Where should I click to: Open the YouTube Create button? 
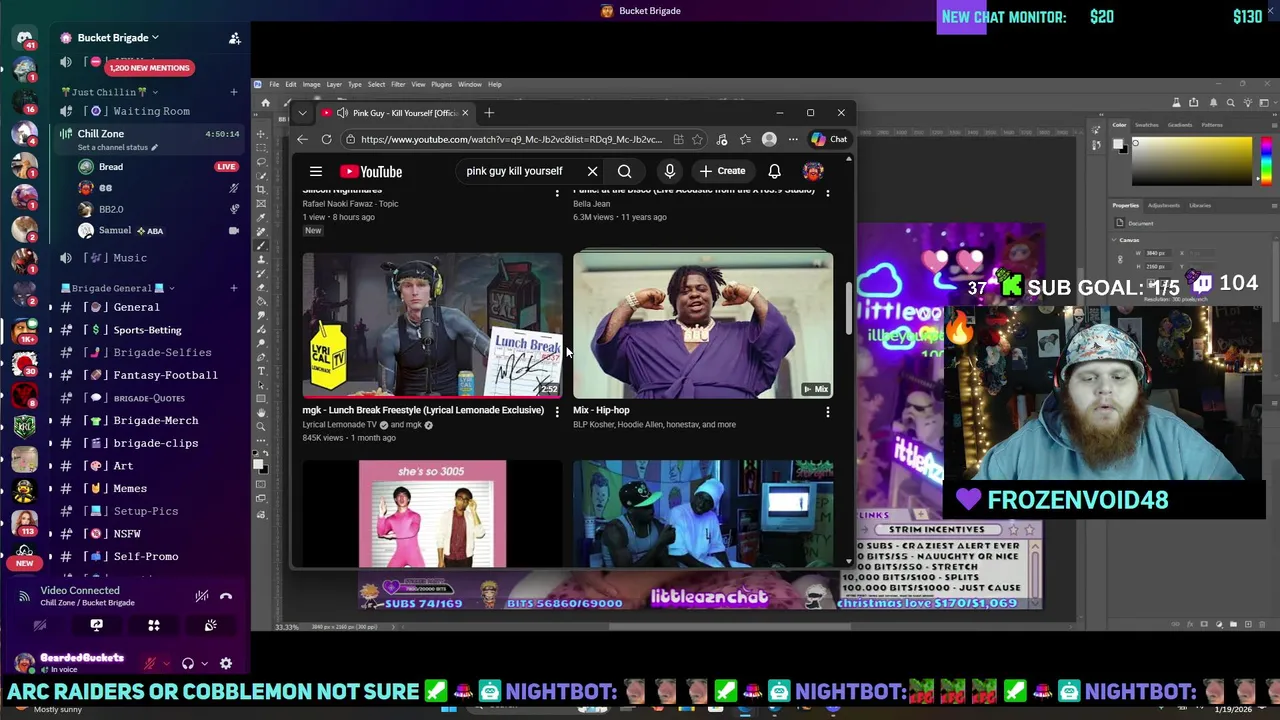(x=723, y=171)
